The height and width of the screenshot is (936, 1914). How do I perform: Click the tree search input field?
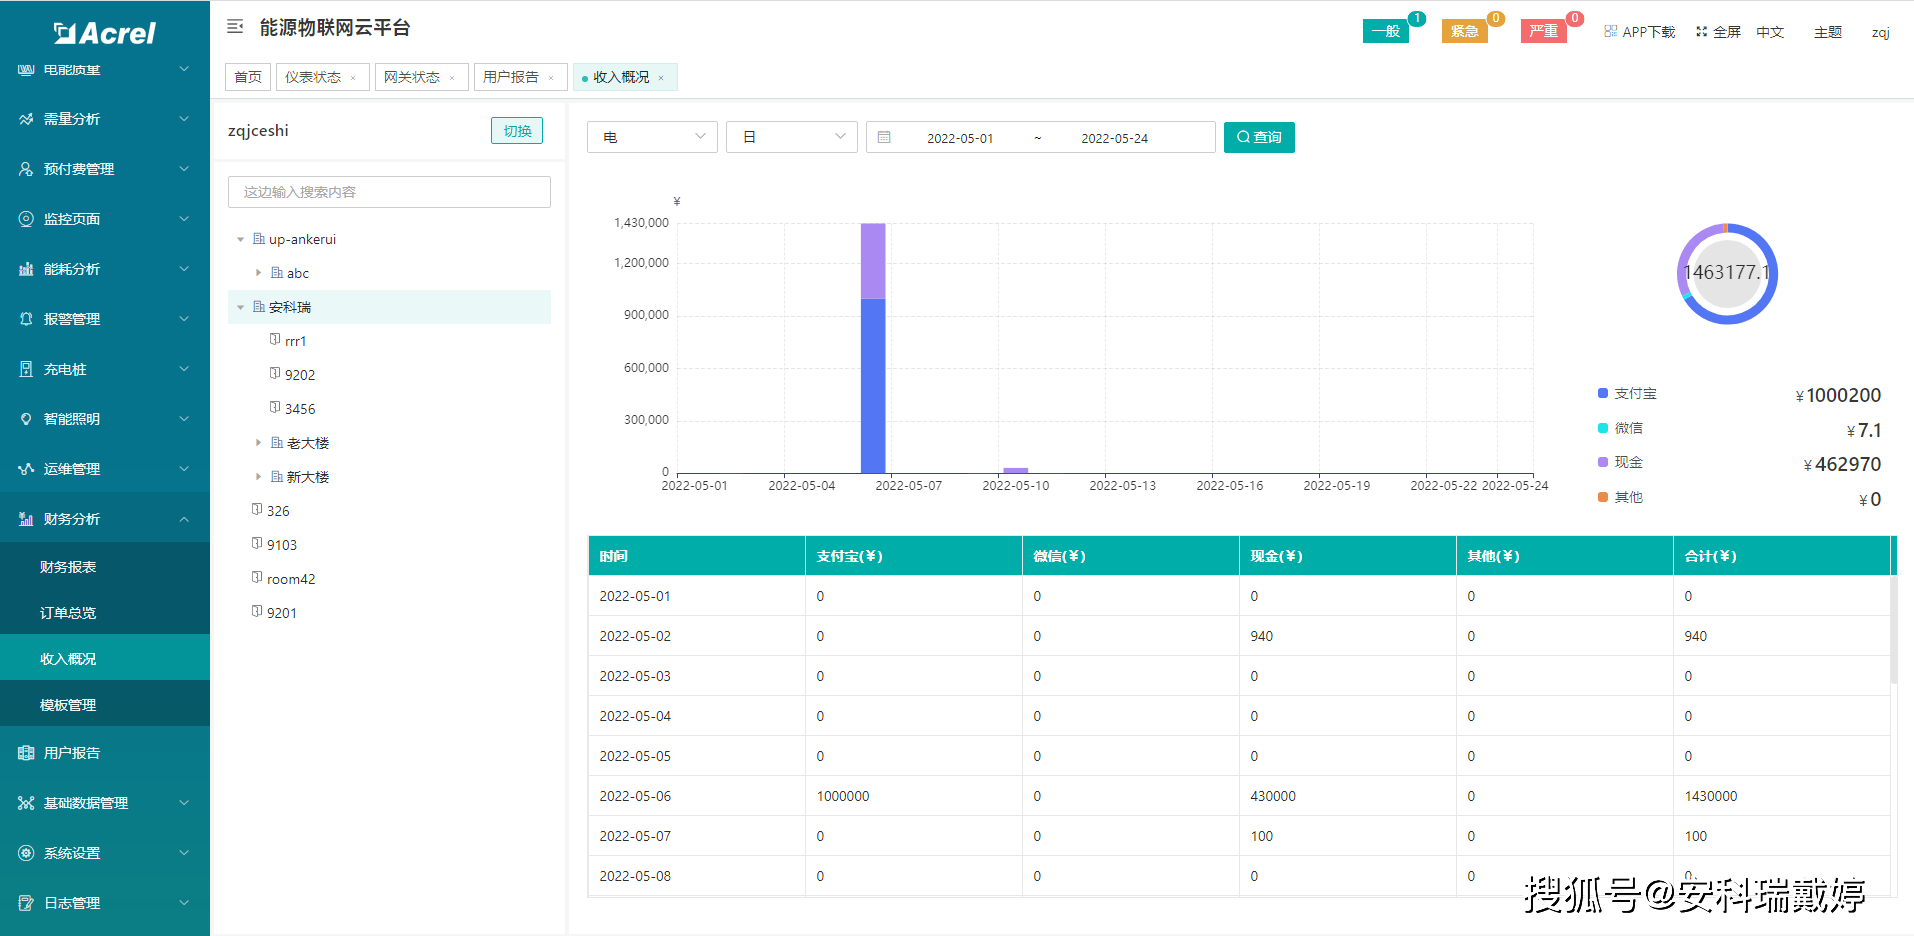[x=389, y=192]
